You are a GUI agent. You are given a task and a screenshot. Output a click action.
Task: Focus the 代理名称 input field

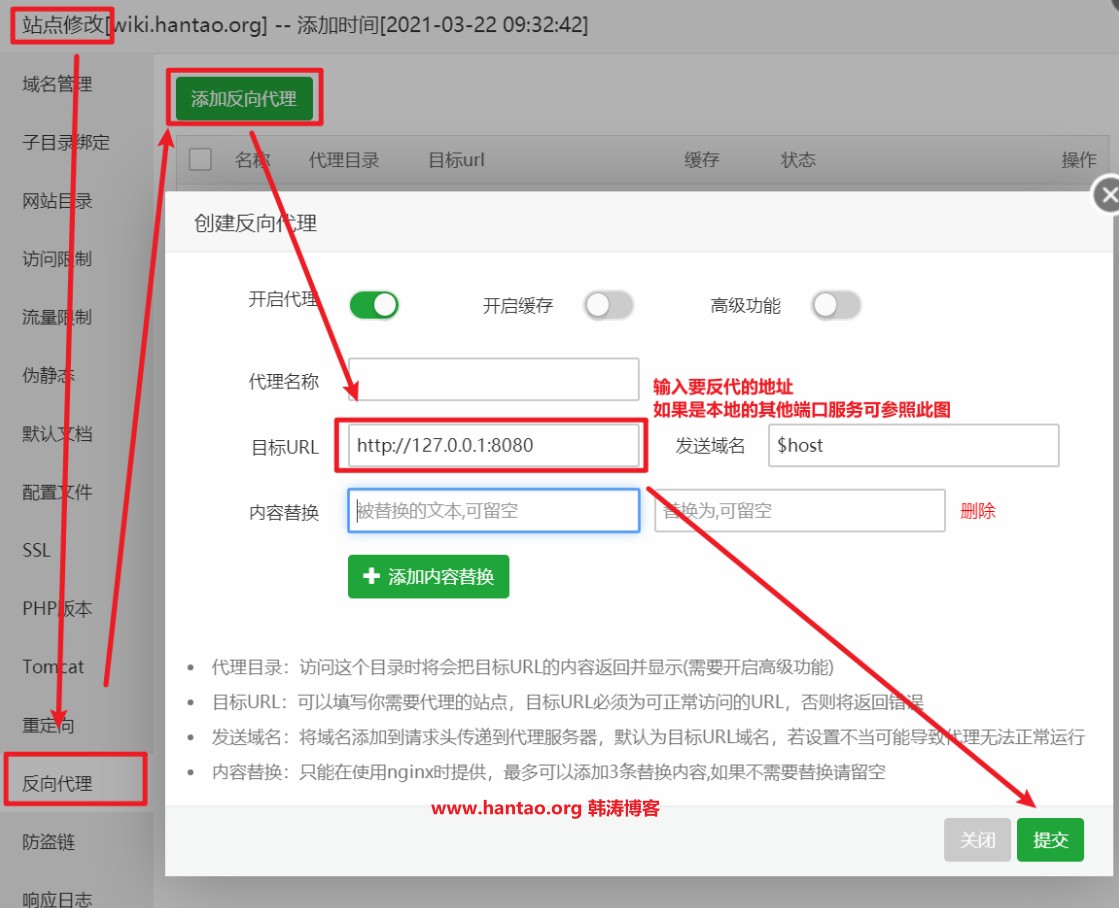point(493,380)
